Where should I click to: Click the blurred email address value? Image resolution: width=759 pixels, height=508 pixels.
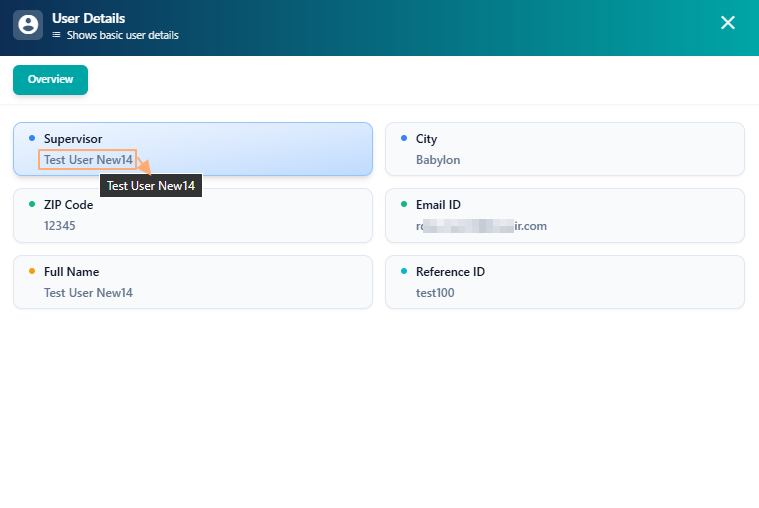coord(481,226)
